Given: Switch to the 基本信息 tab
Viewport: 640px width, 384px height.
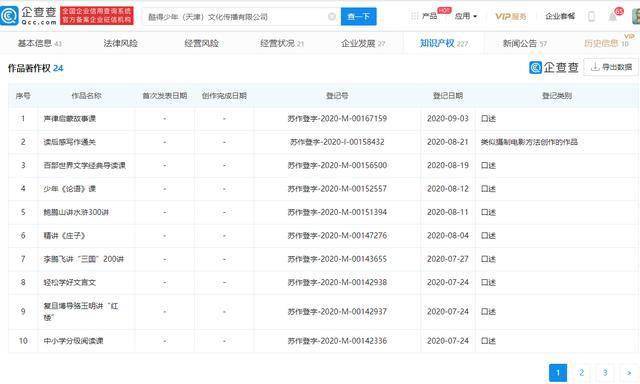Looking at the screenshot, I should 40,43.
